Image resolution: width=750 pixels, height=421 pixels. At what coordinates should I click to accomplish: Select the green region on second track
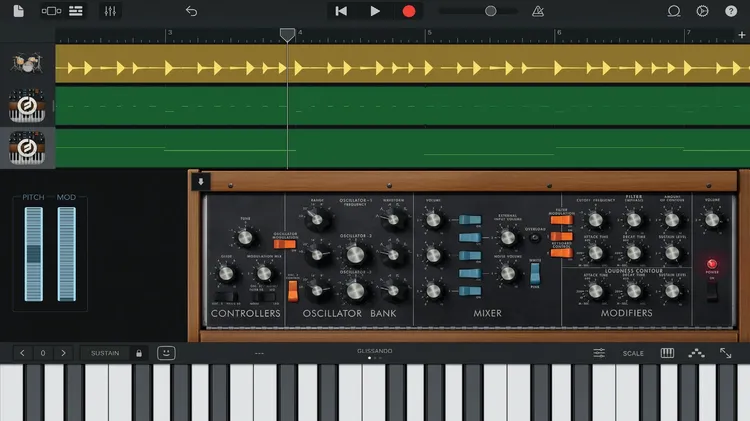(402, 106)
